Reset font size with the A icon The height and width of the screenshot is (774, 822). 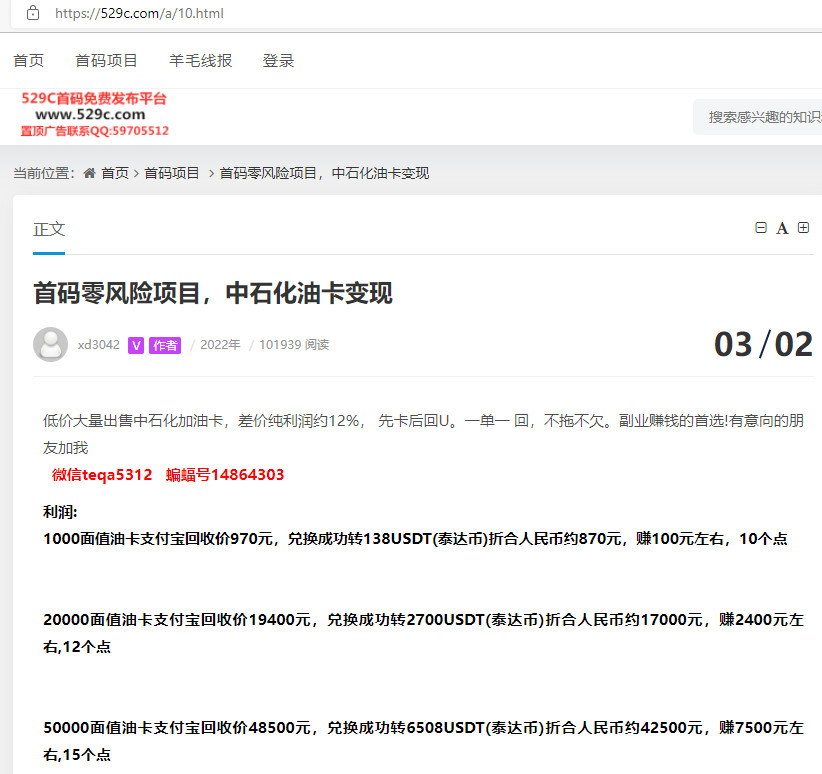[x=782, y=228]
